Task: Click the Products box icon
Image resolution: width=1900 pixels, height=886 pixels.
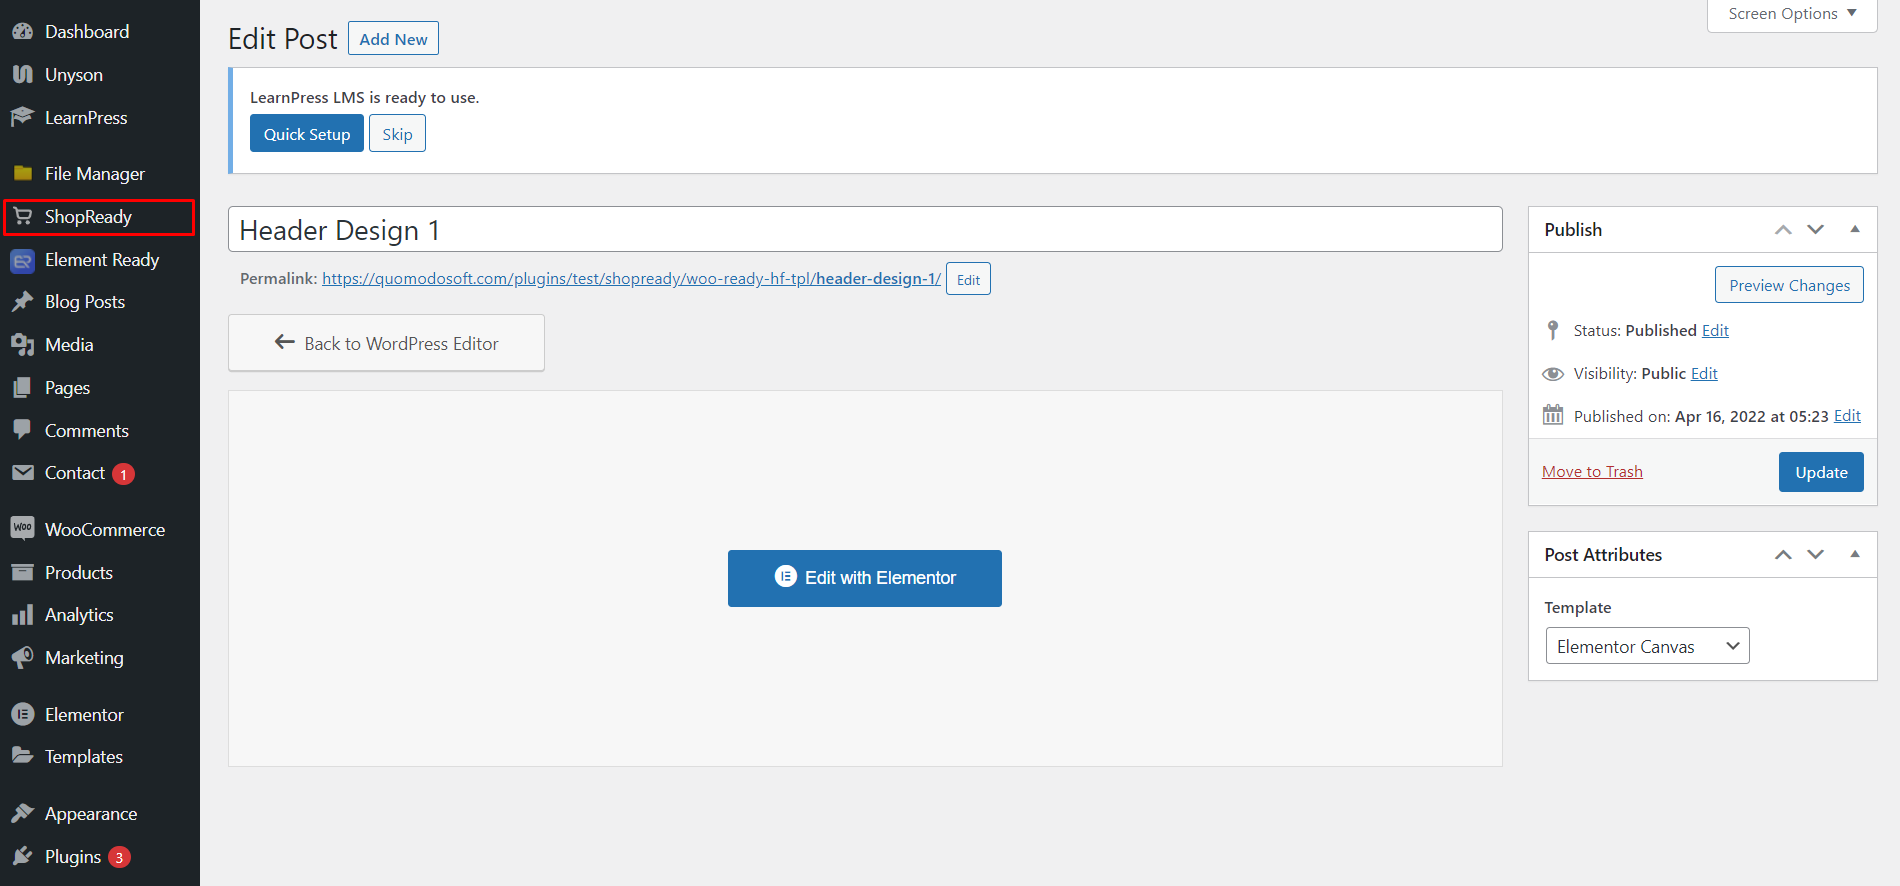Action: [x=23, y=573]
